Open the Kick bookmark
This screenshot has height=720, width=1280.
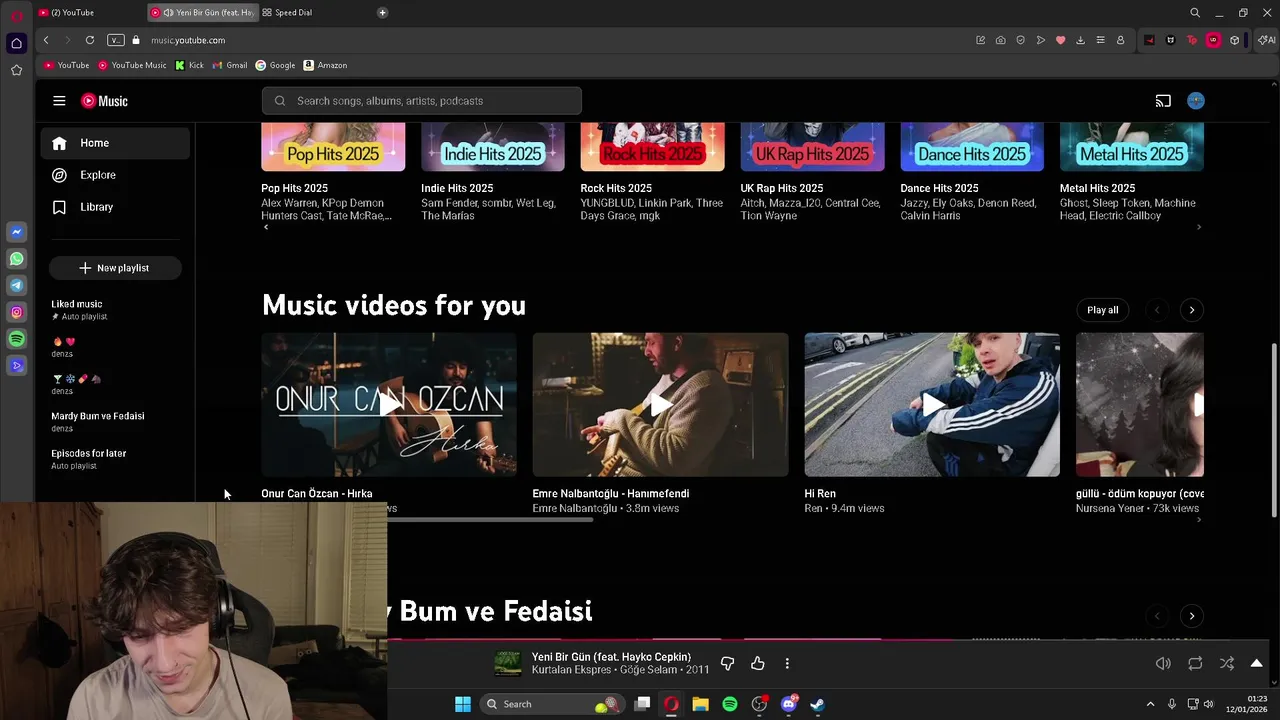(x=189, y=65)
